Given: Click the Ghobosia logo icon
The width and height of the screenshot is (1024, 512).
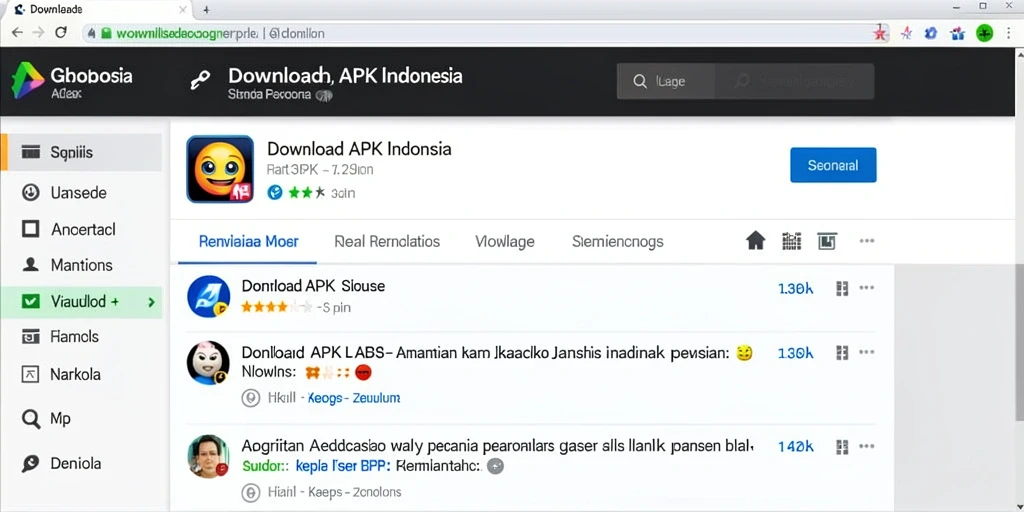Looking at the screenshot, I should point(27,81).
